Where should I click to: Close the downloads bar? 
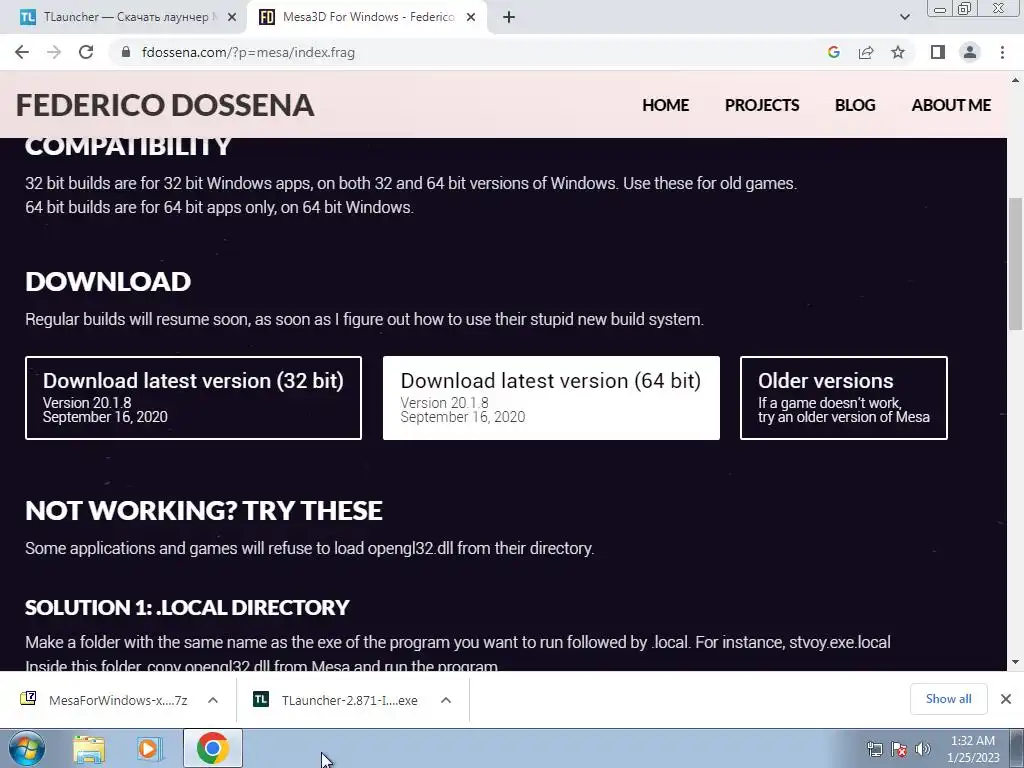click(1006, 699)
